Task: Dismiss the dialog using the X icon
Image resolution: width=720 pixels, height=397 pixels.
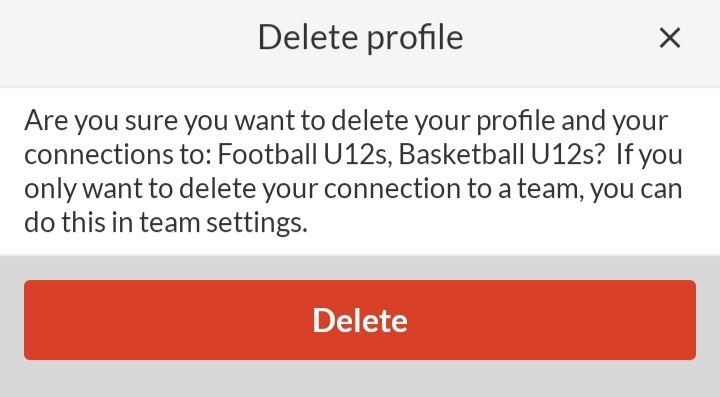Action: (669, 38)
